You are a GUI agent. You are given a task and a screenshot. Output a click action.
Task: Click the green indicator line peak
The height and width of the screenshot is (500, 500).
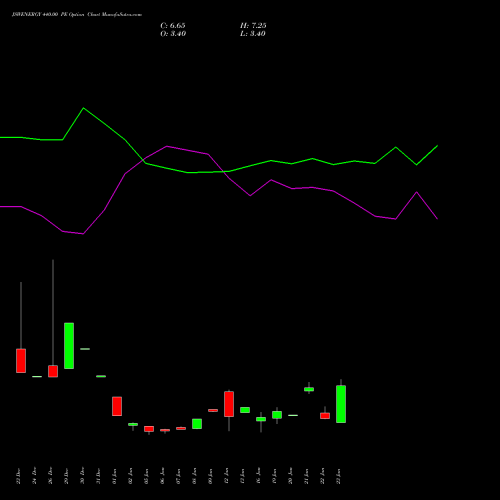point(83,108)
